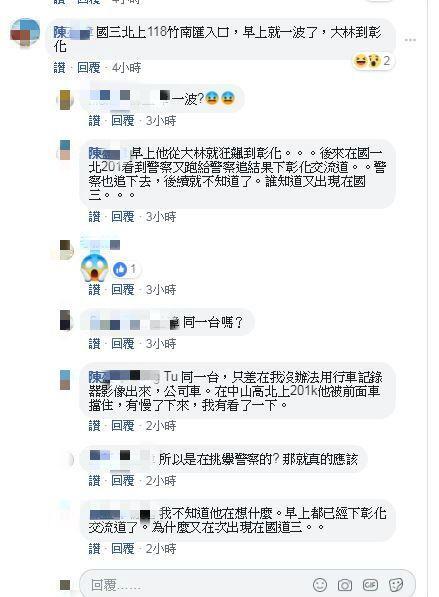This screenshot has height=597, width=439.
Task: Open top commenter's profile picture
Action: click(25, 33)
